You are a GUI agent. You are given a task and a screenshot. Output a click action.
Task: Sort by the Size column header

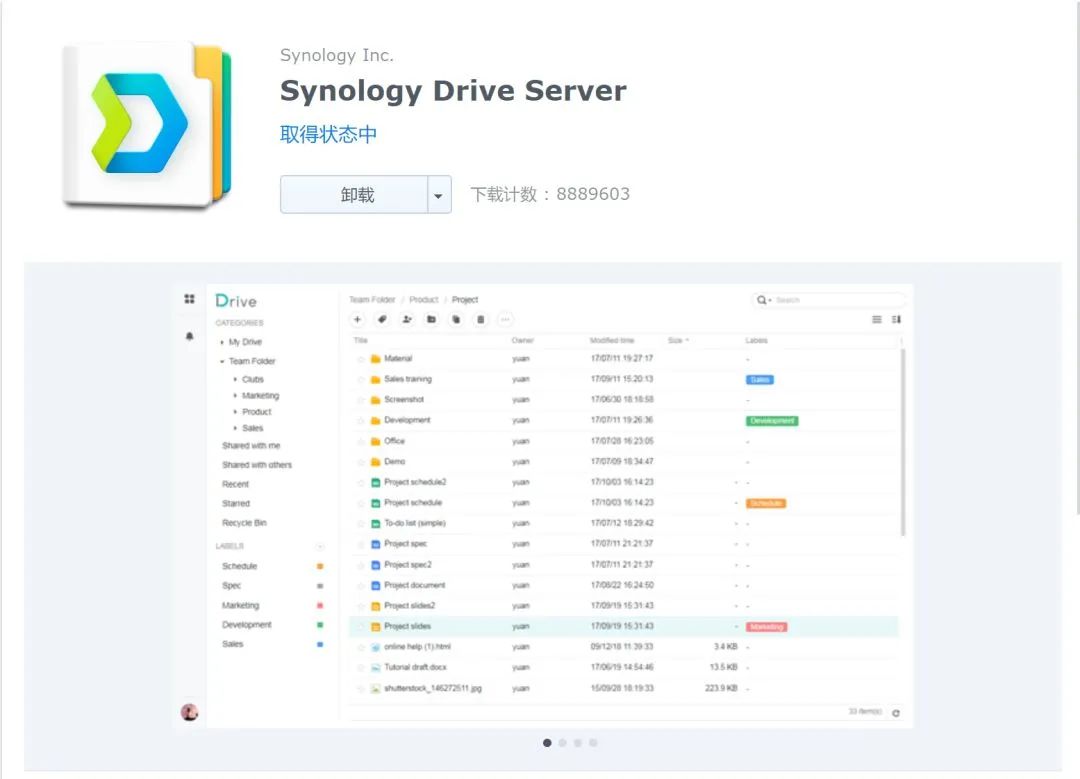pos(678,341)
